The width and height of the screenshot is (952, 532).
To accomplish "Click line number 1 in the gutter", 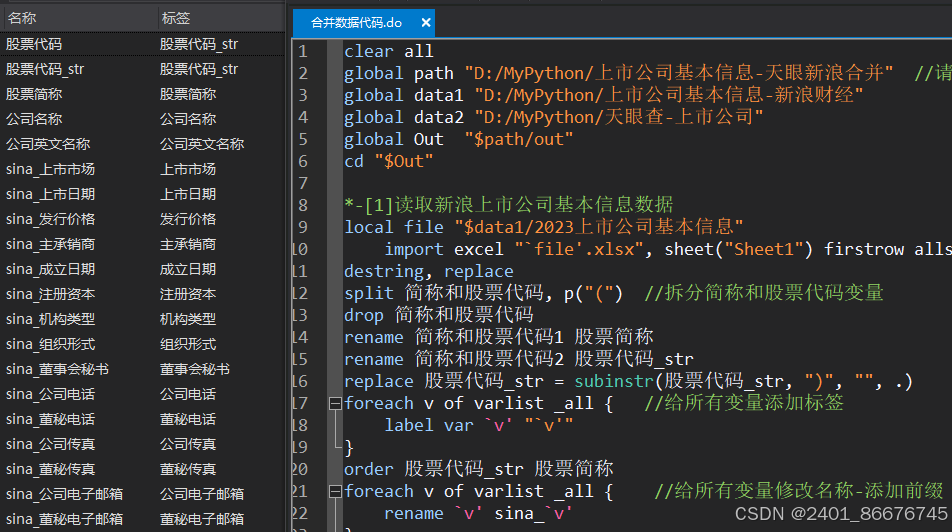I will tap(303, 51).
